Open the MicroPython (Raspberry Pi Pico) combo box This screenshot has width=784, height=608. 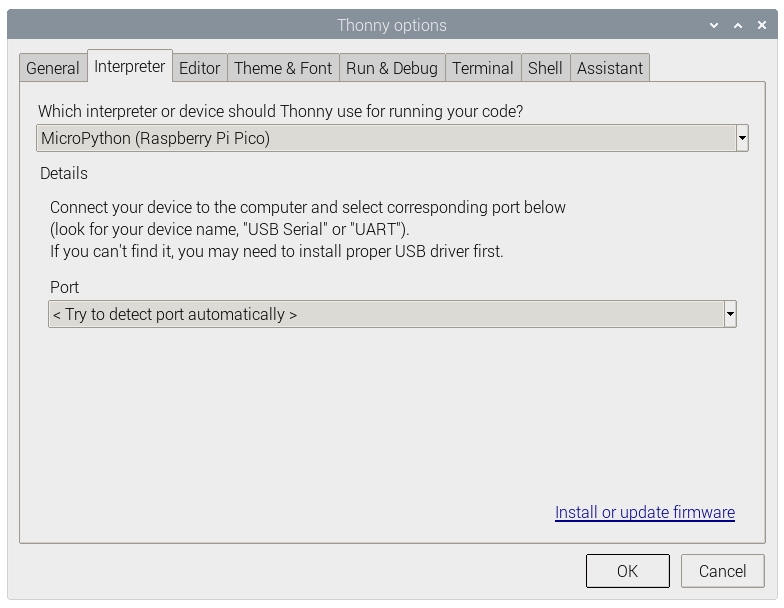[x=386, y=138]
